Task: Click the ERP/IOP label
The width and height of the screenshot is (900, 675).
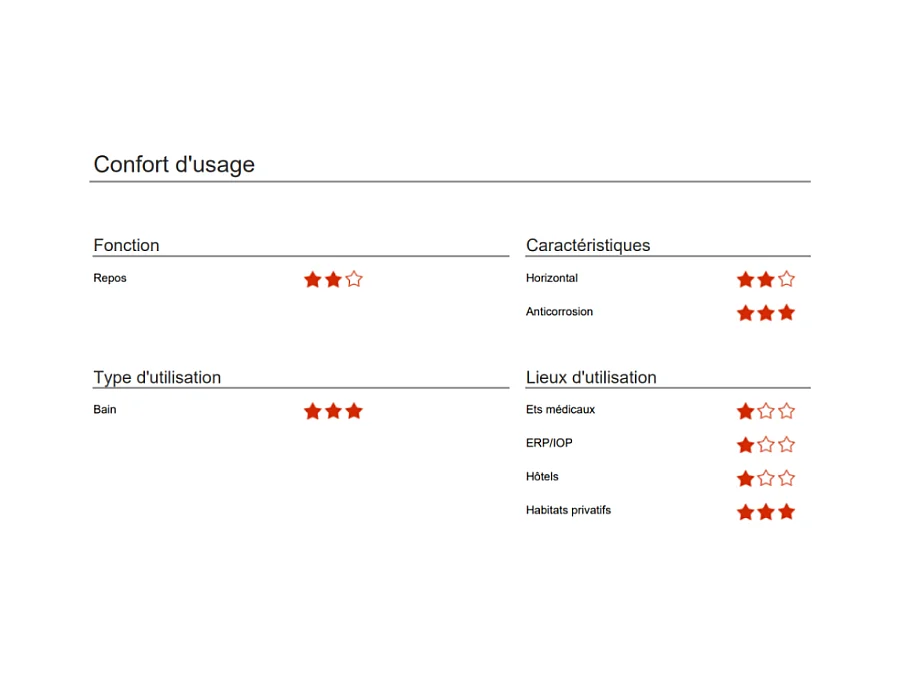Action: pos(549,443)
